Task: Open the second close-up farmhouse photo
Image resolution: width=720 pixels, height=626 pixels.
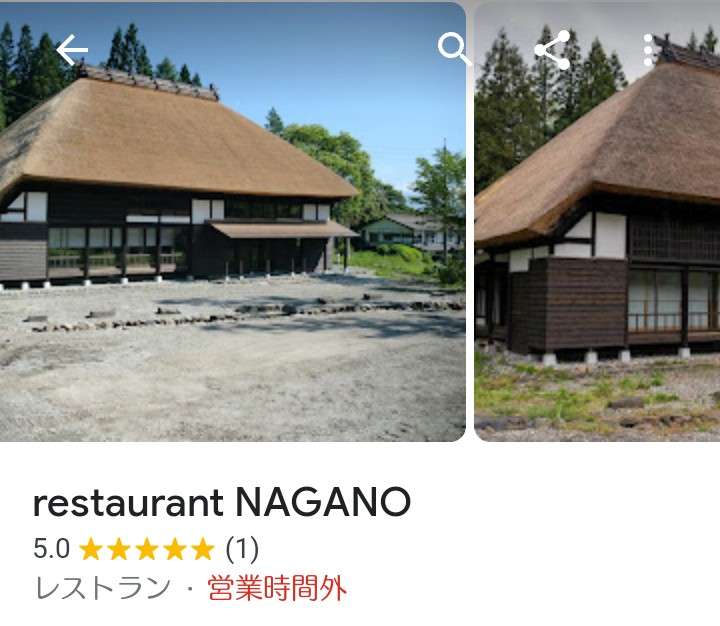Action: 597,222
